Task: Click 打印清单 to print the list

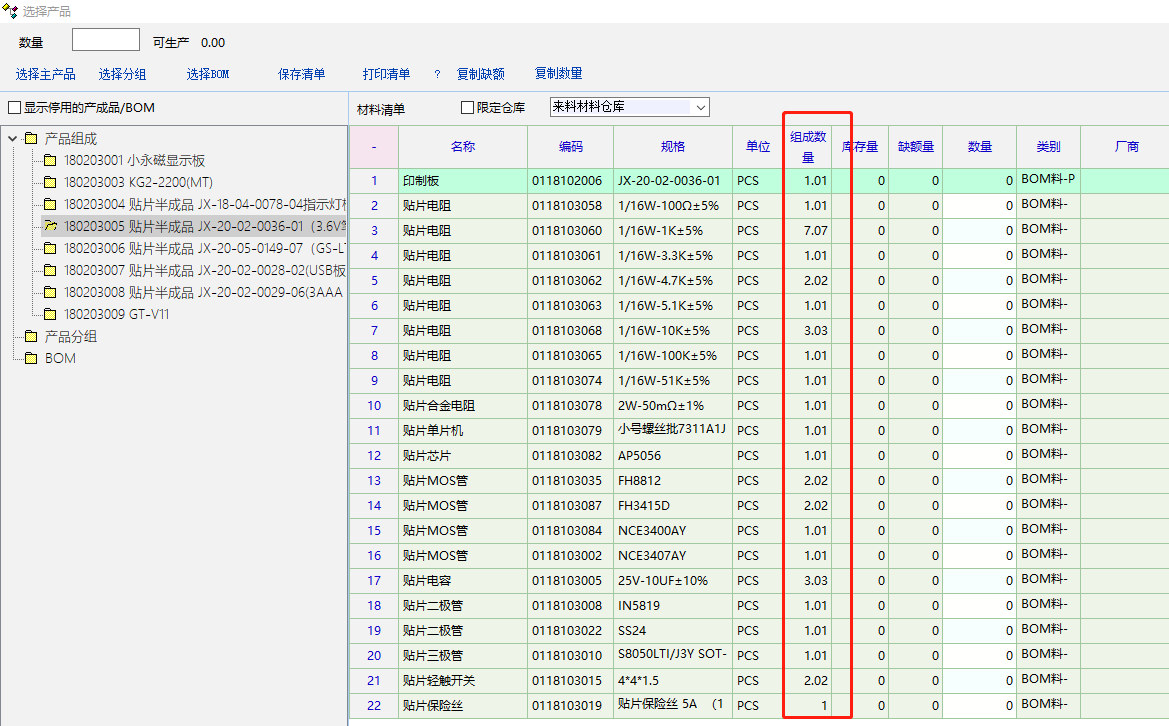Action: 386,74
